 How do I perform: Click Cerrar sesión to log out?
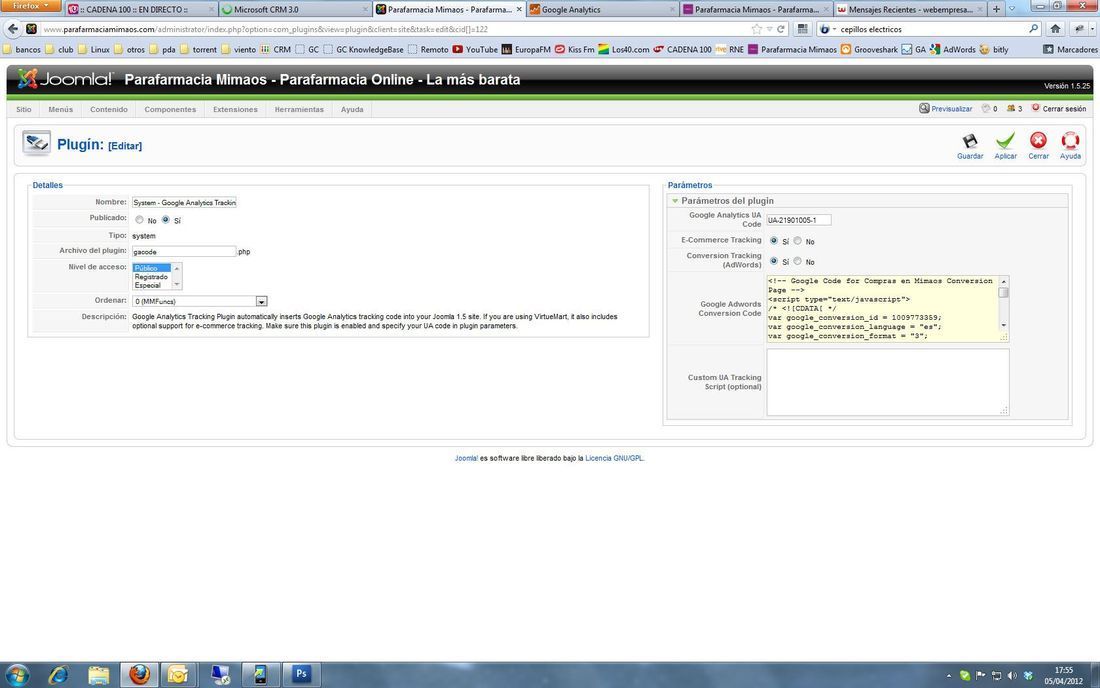point(1064,109)
